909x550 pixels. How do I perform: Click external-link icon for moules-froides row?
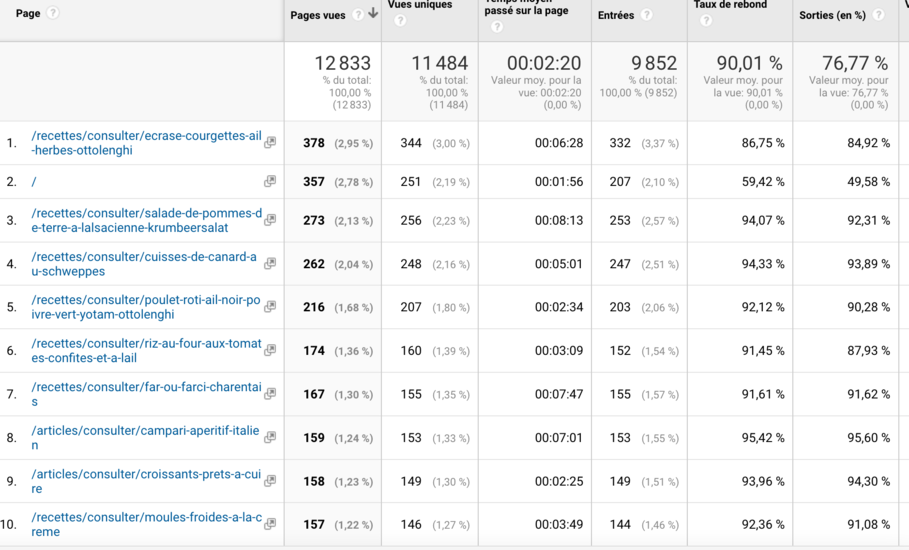coord(270,524)
